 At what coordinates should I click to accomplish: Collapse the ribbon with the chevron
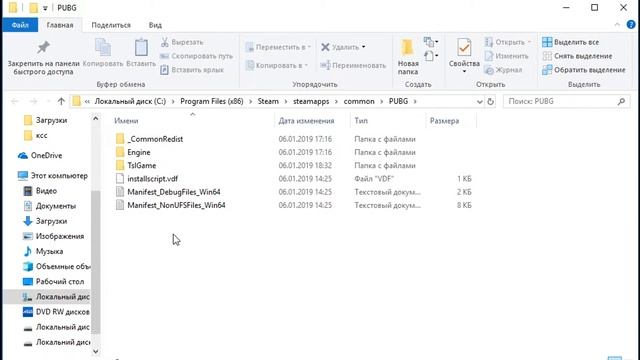point(617,25)
